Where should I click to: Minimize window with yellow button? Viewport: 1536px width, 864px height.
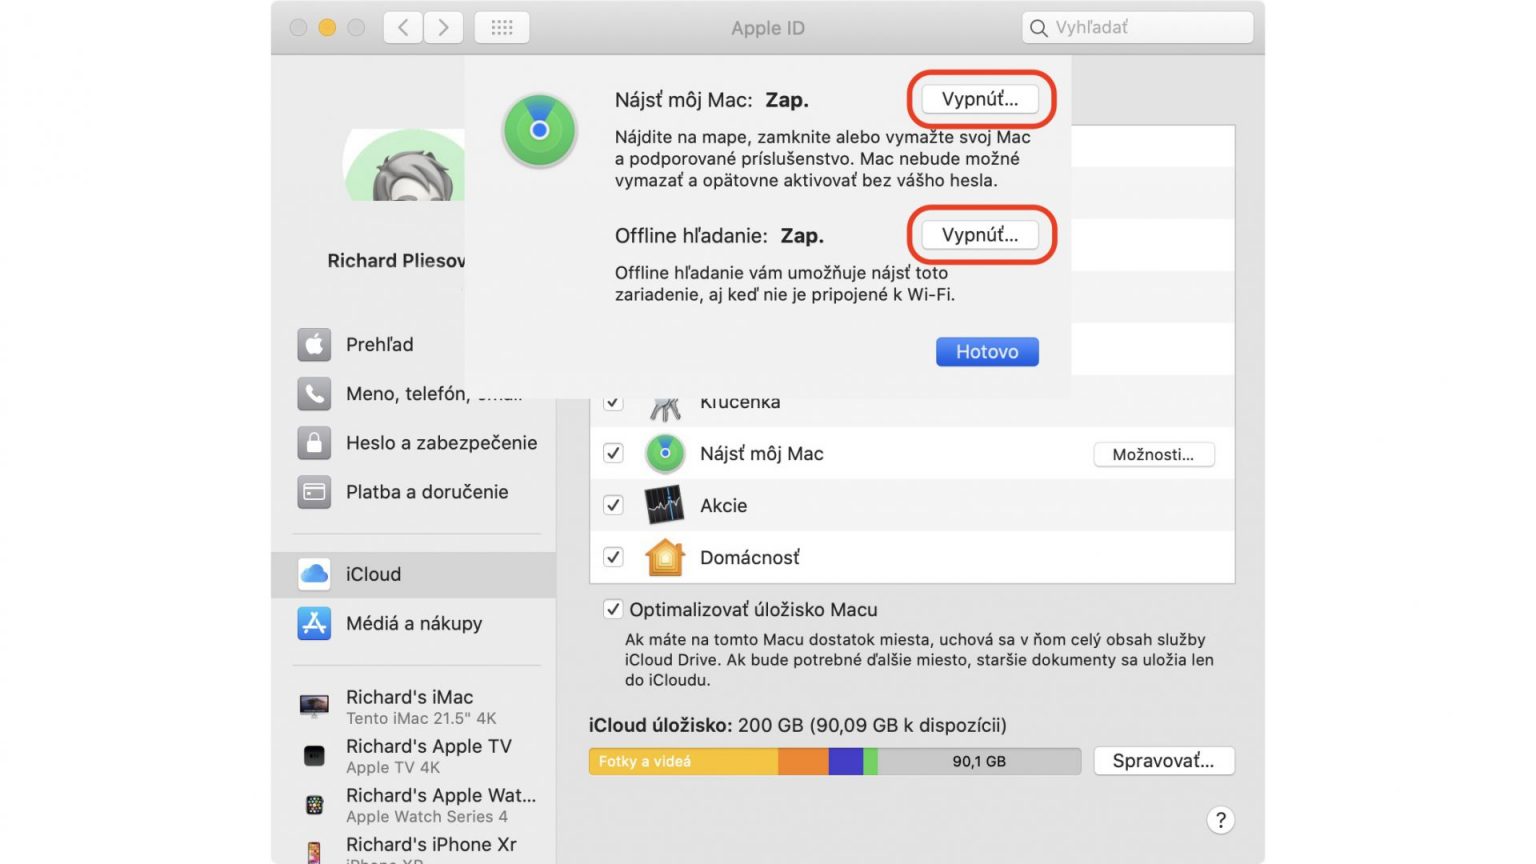click(327, 27)
